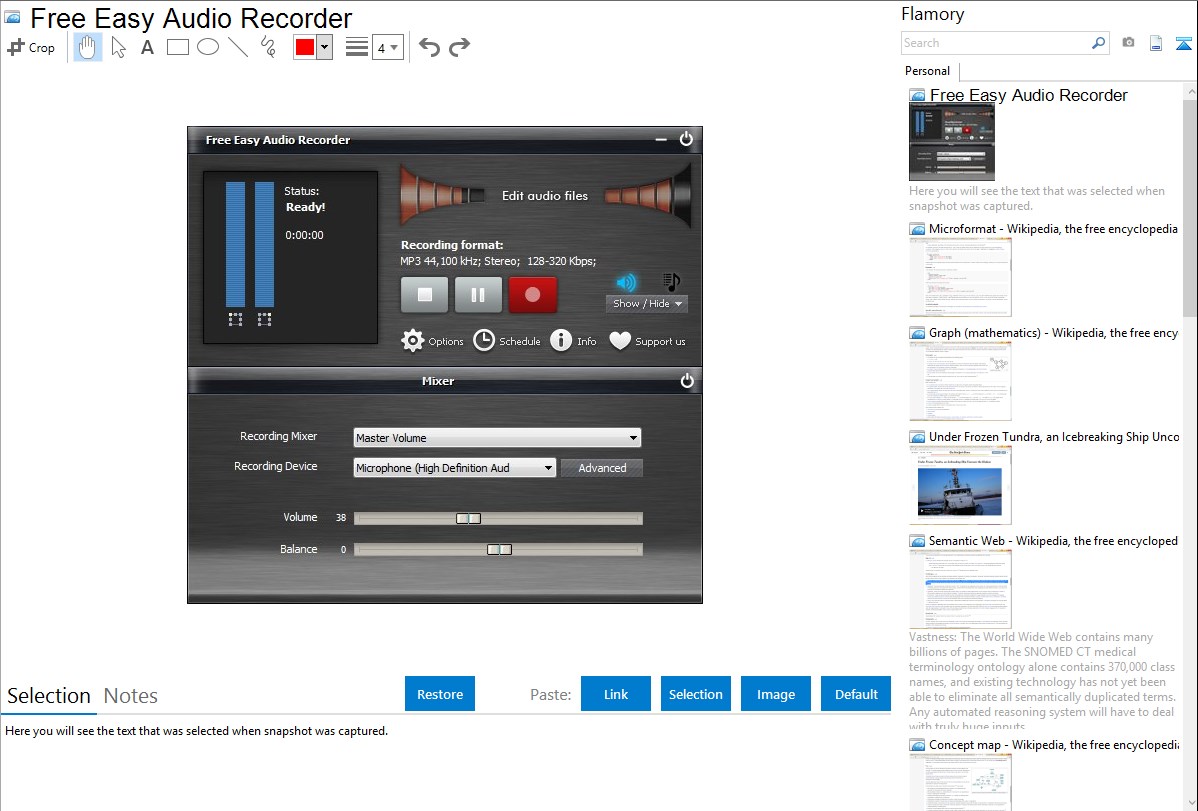Paste as Link
1198x811 pixels.
tap(616, 694)
